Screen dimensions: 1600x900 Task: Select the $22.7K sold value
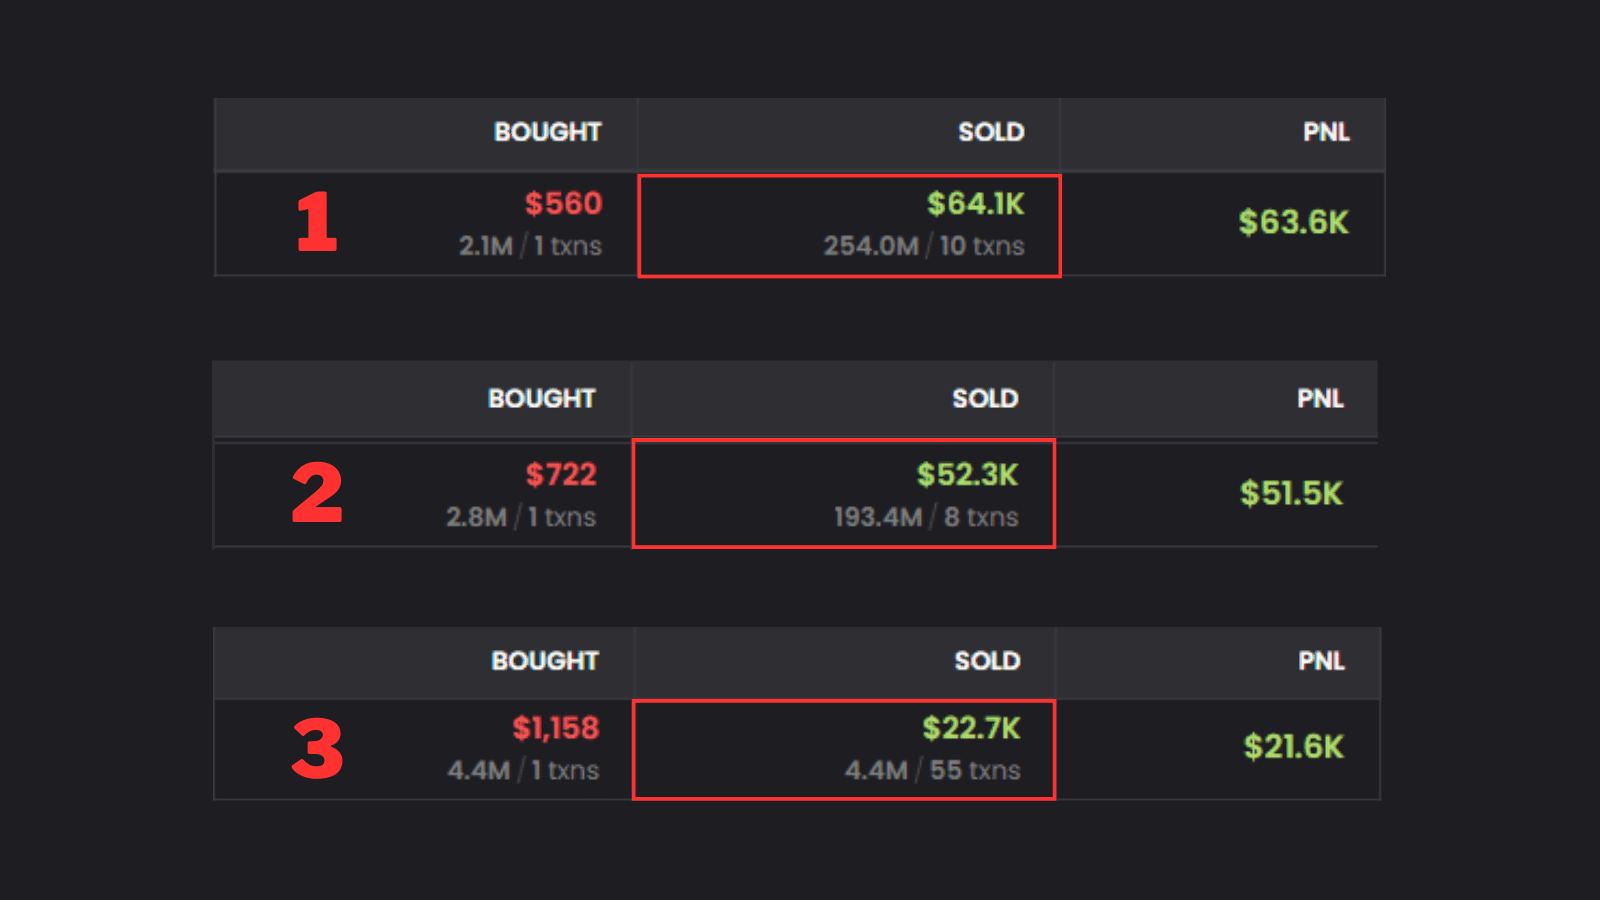[971, 728]
